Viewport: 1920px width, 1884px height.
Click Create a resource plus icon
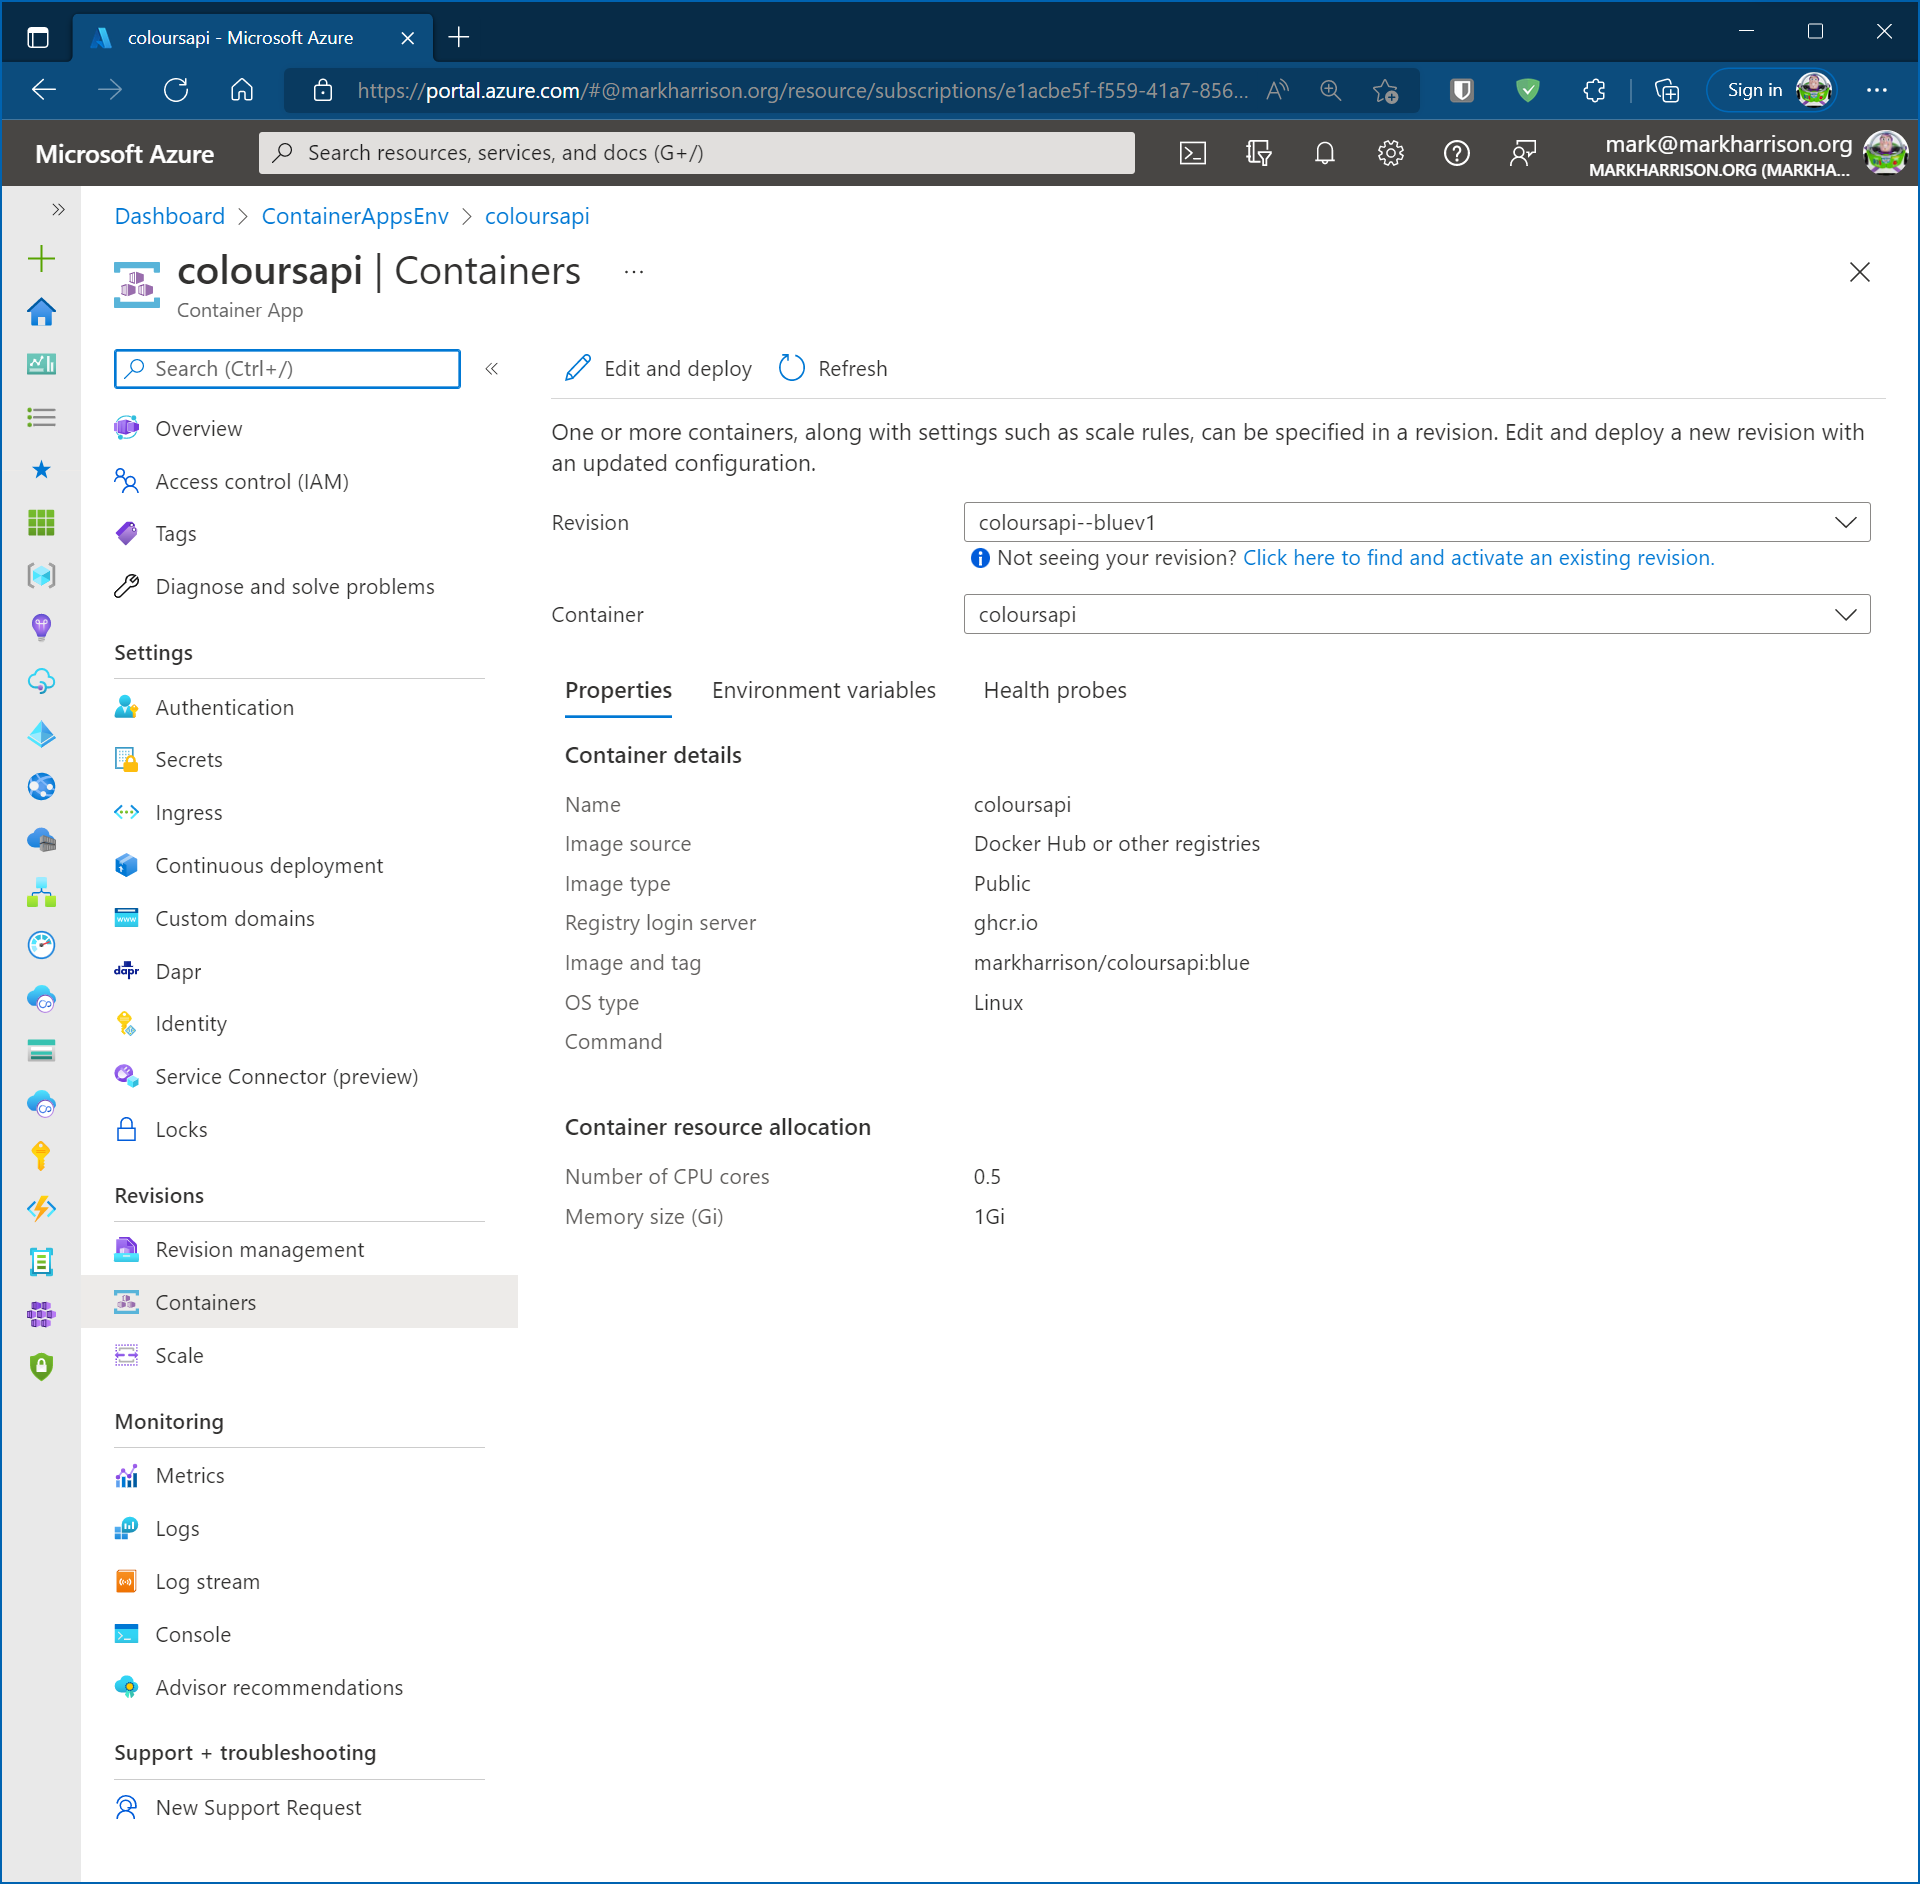[x=41, y=259]
